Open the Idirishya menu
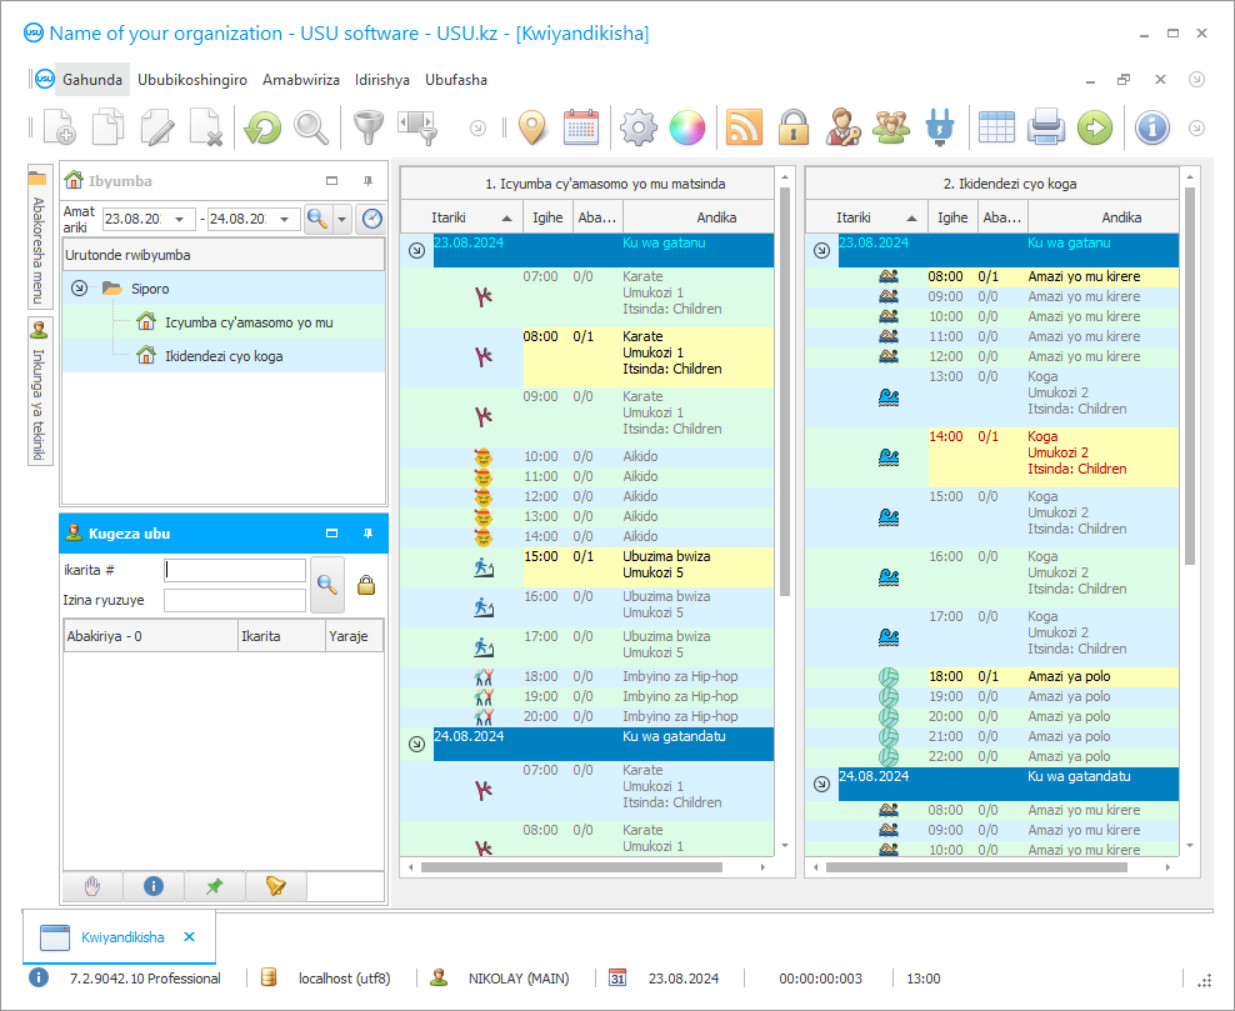The width and height of the screenshot is (1235, 1011). pyautogui.click(x=382, y=80)
